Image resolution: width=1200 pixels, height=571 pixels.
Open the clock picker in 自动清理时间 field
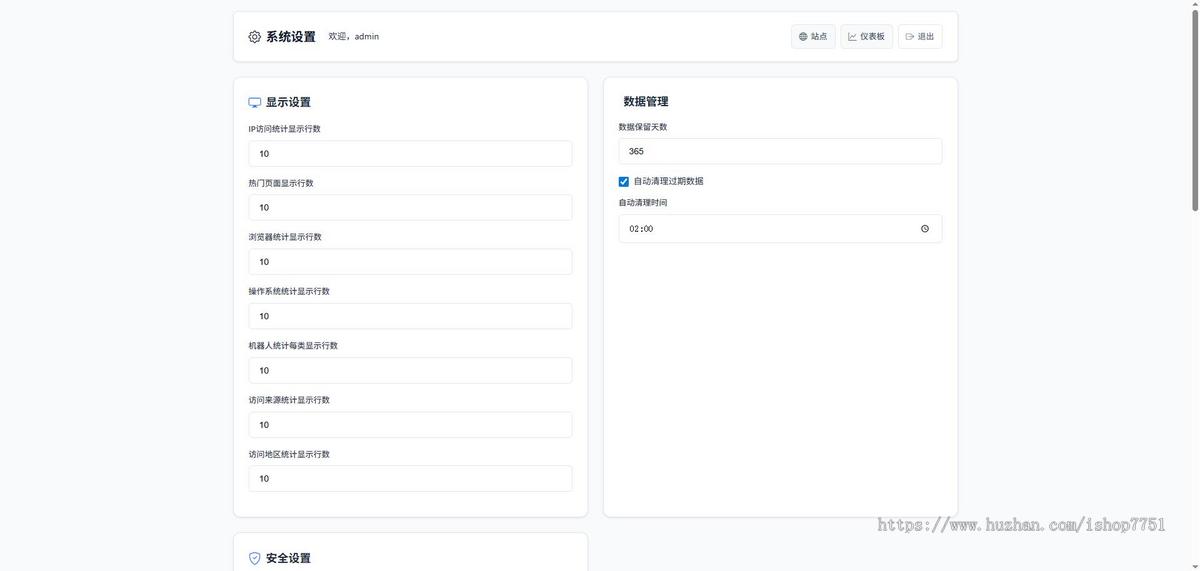pos(925,229)
